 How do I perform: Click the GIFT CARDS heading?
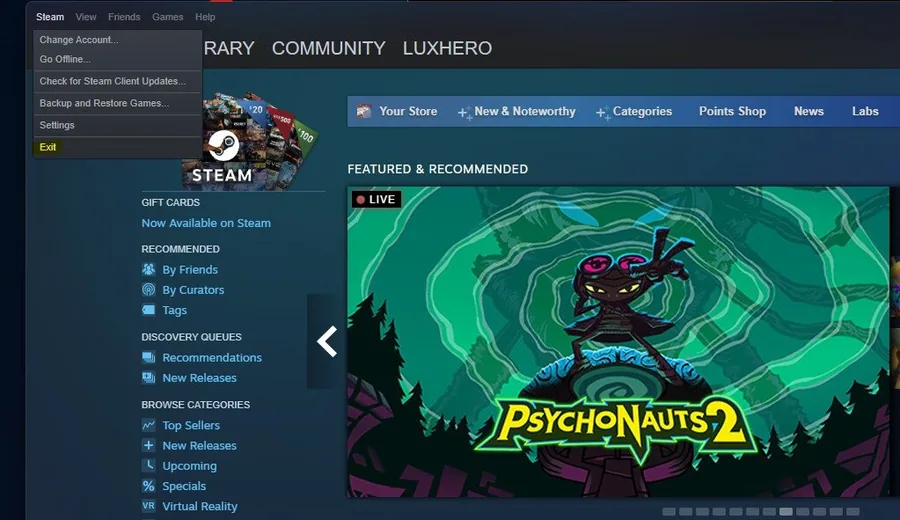point(170,202)
